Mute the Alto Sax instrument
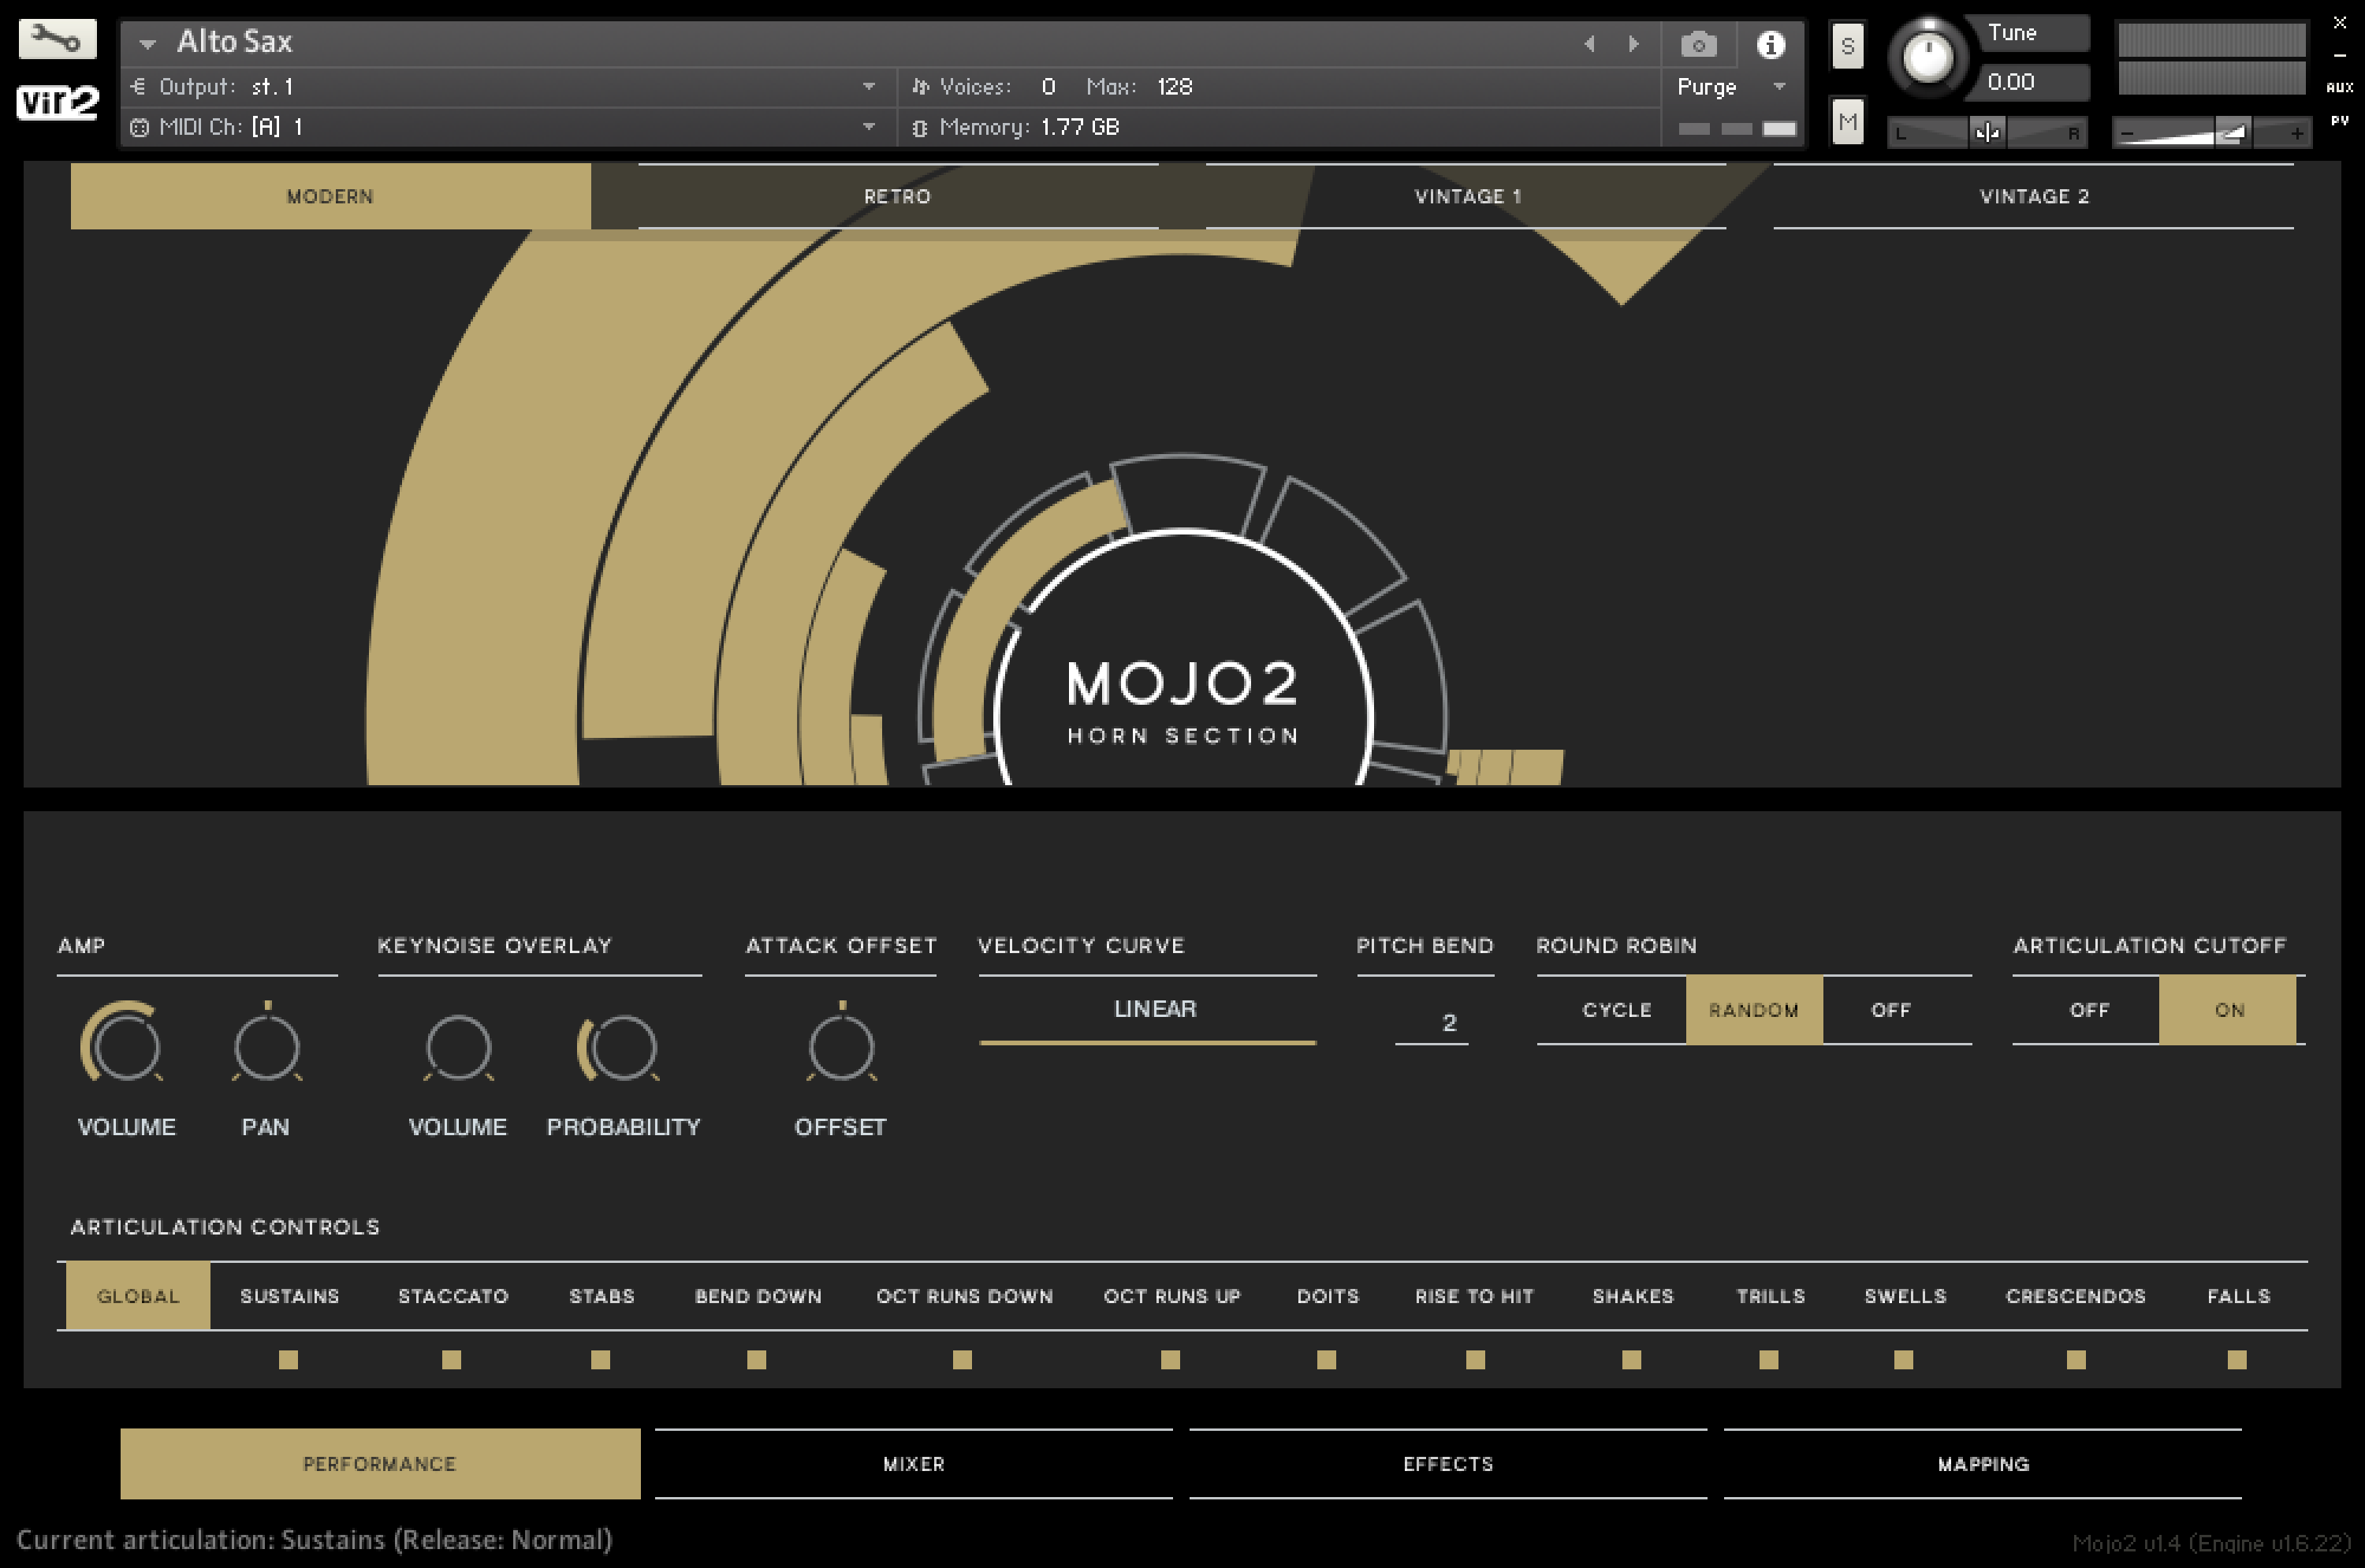 tap(1847, 122)
